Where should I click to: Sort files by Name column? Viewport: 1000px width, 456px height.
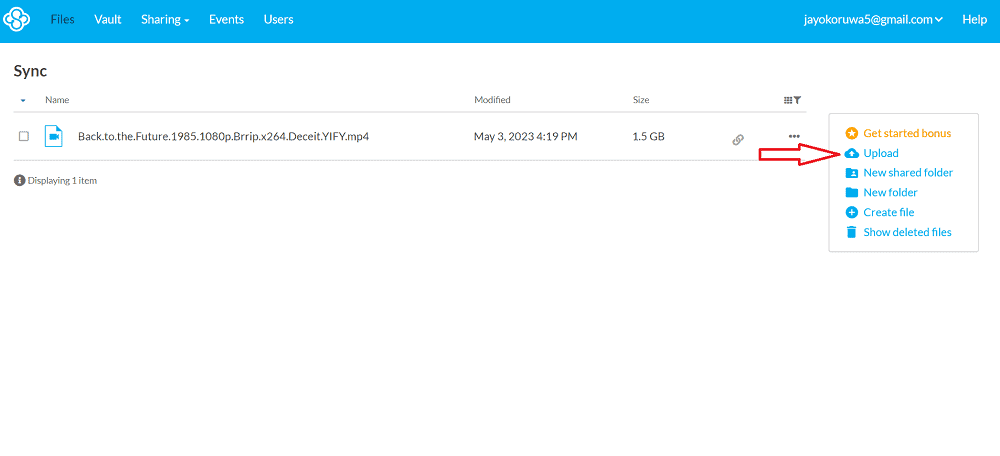click(57, 100)
